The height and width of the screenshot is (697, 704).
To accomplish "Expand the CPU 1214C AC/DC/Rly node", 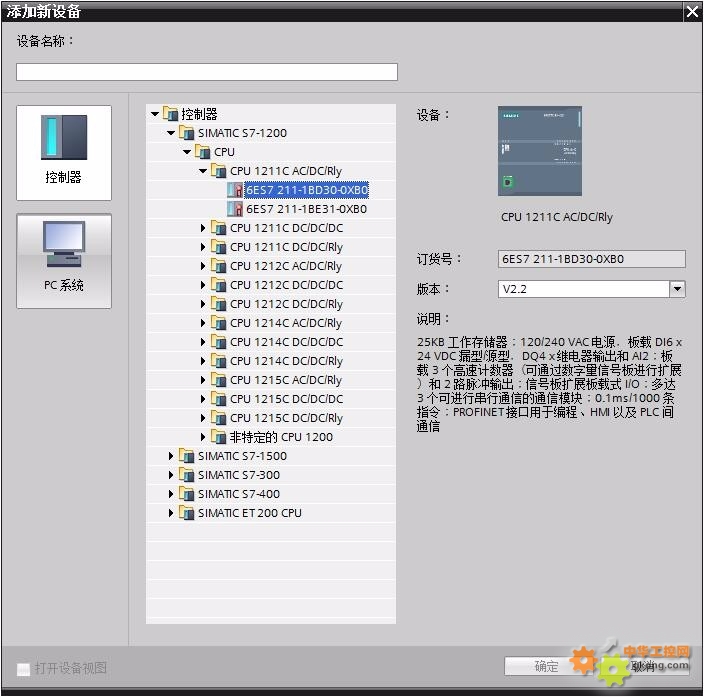I will tap(203, 323).
